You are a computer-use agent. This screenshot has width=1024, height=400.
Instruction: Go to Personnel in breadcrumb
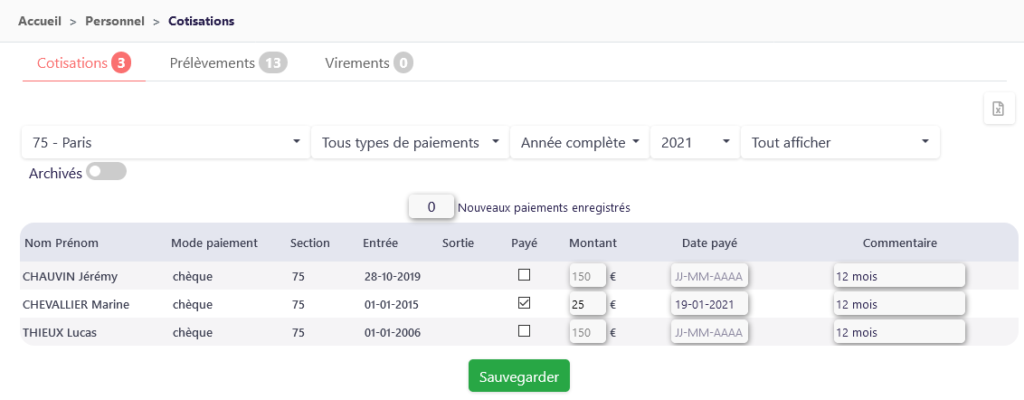[x=115, y=21]
